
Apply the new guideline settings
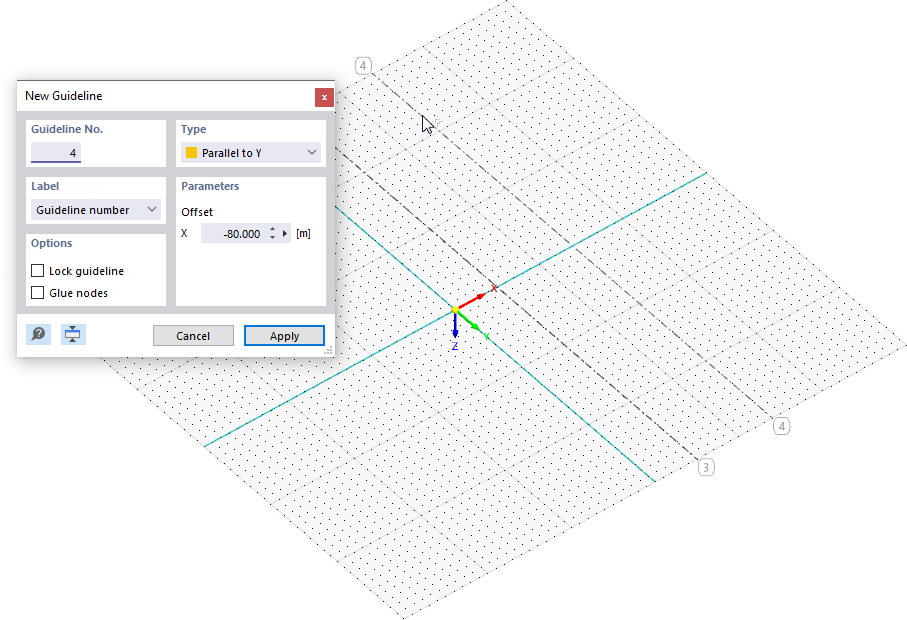(x=284, y=335)
